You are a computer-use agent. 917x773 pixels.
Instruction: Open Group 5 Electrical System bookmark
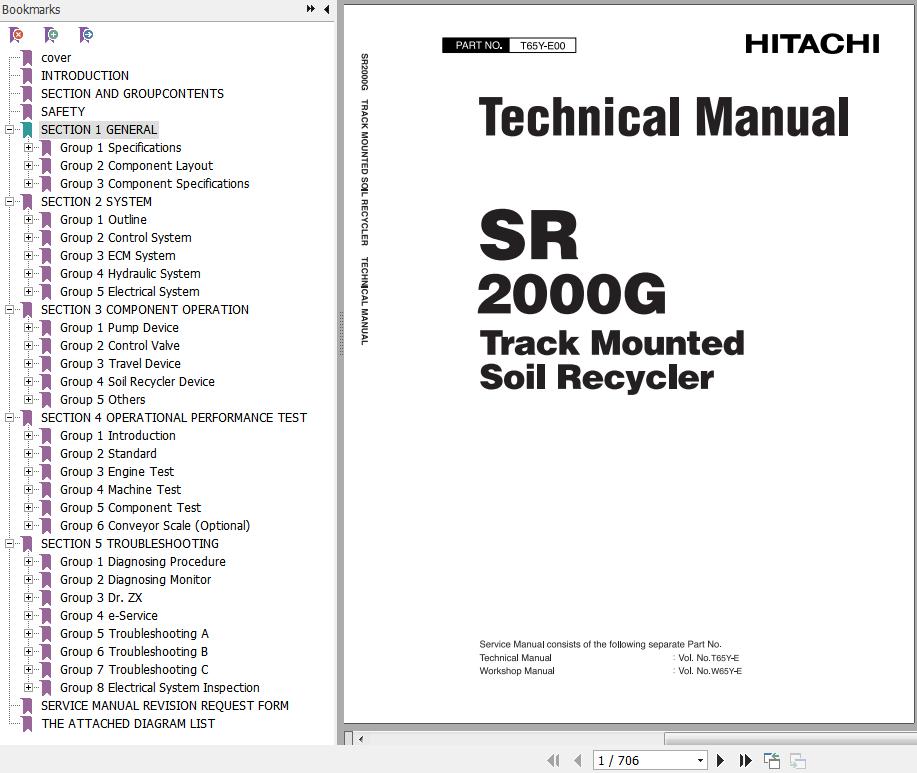[130, 292]
